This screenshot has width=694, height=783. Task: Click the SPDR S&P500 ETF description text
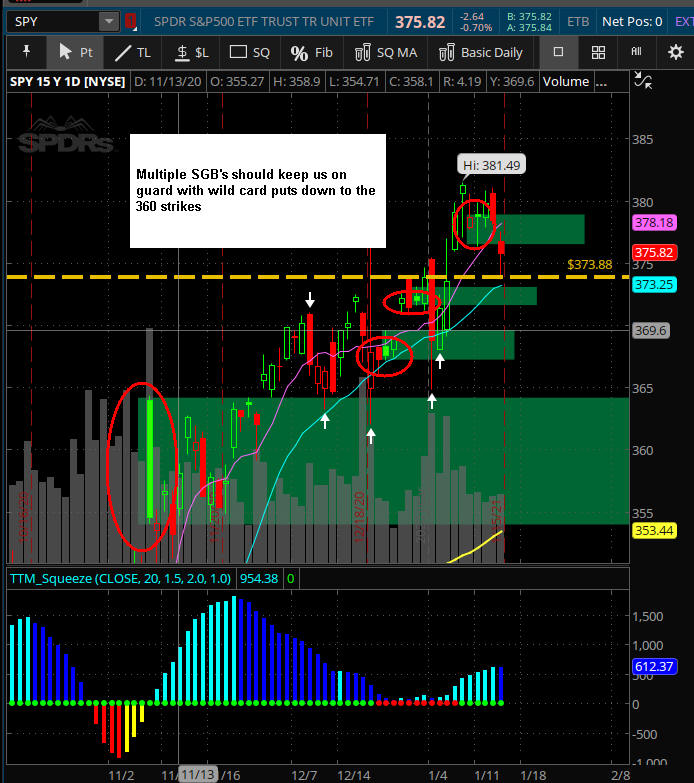point(264,21)
